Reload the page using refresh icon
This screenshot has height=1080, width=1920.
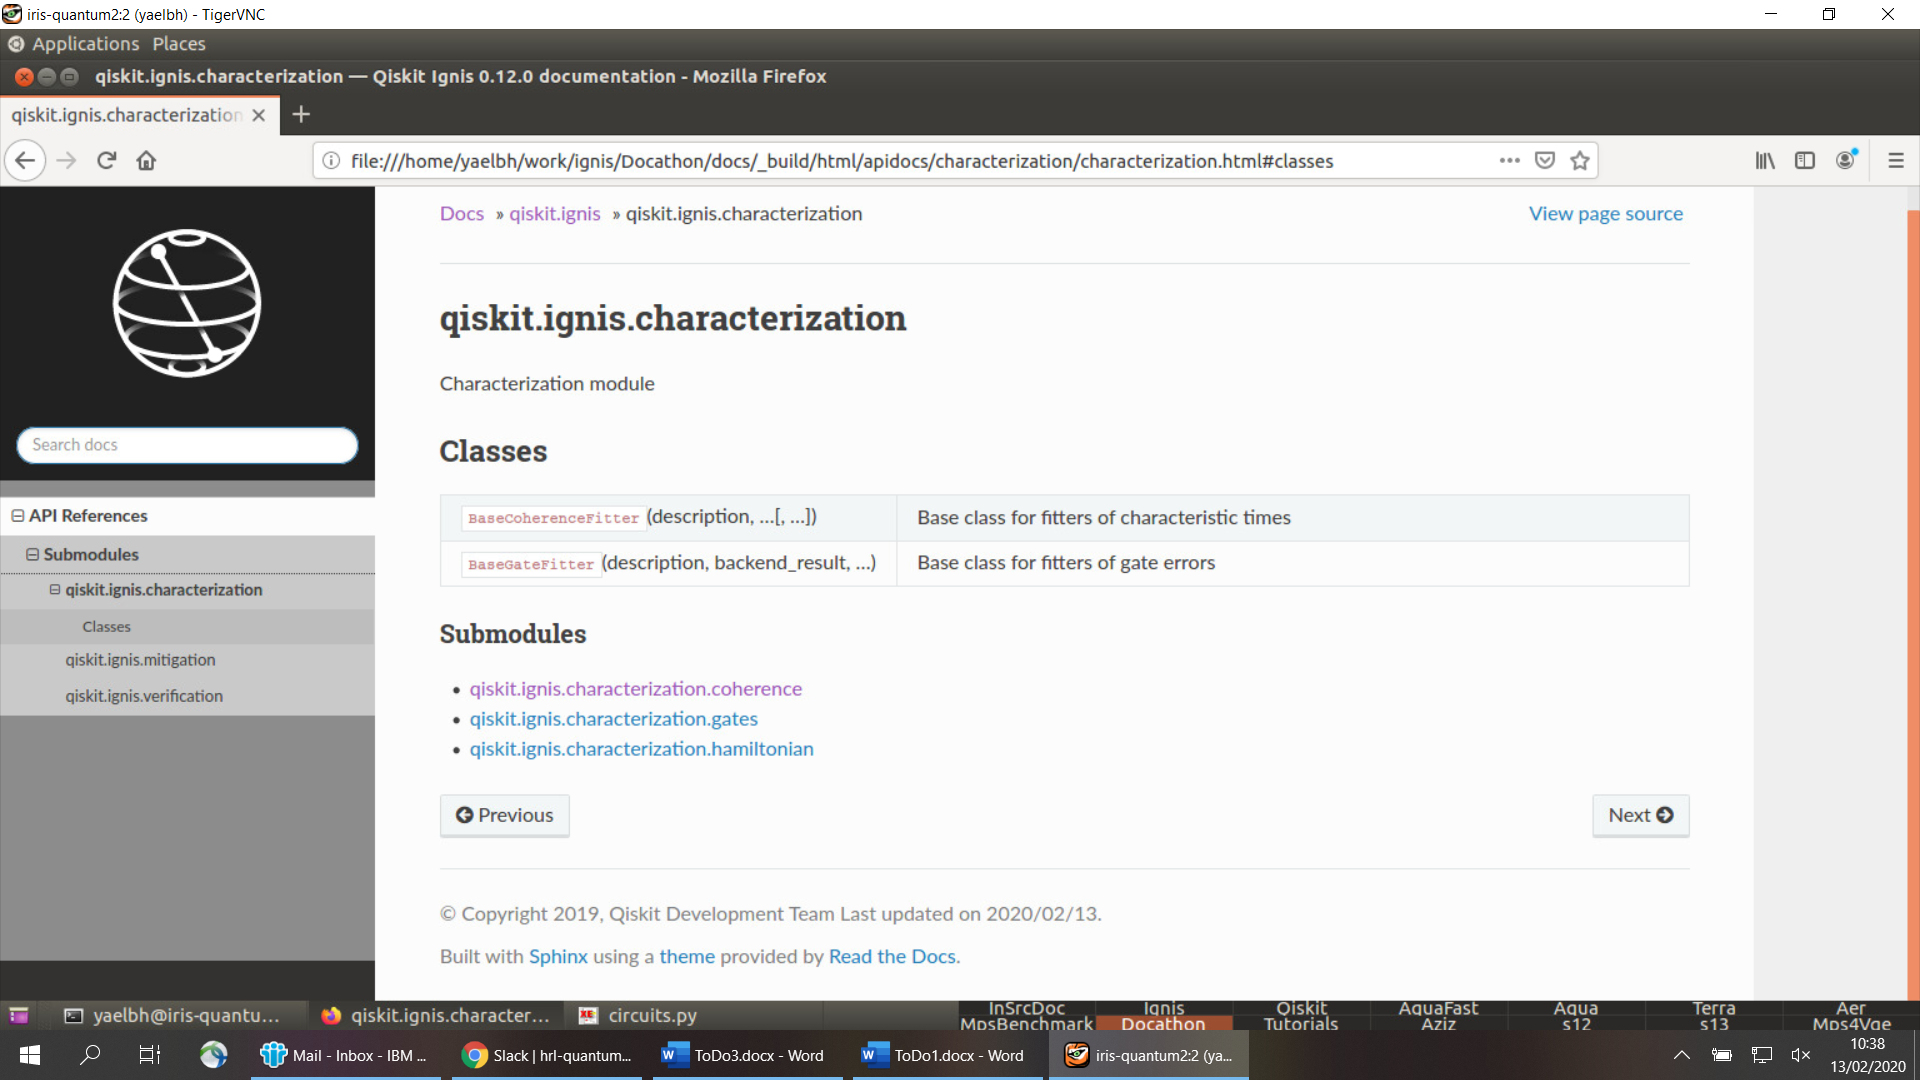point(106,160)
